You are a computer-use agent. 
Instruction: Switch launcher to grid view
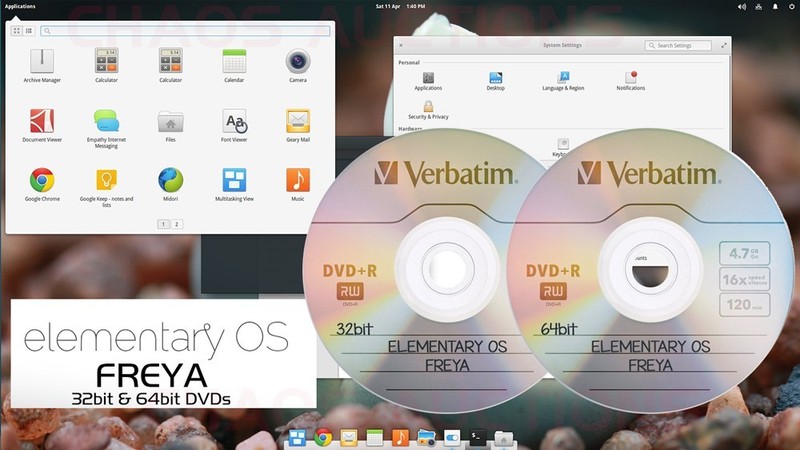click(17, 31)
